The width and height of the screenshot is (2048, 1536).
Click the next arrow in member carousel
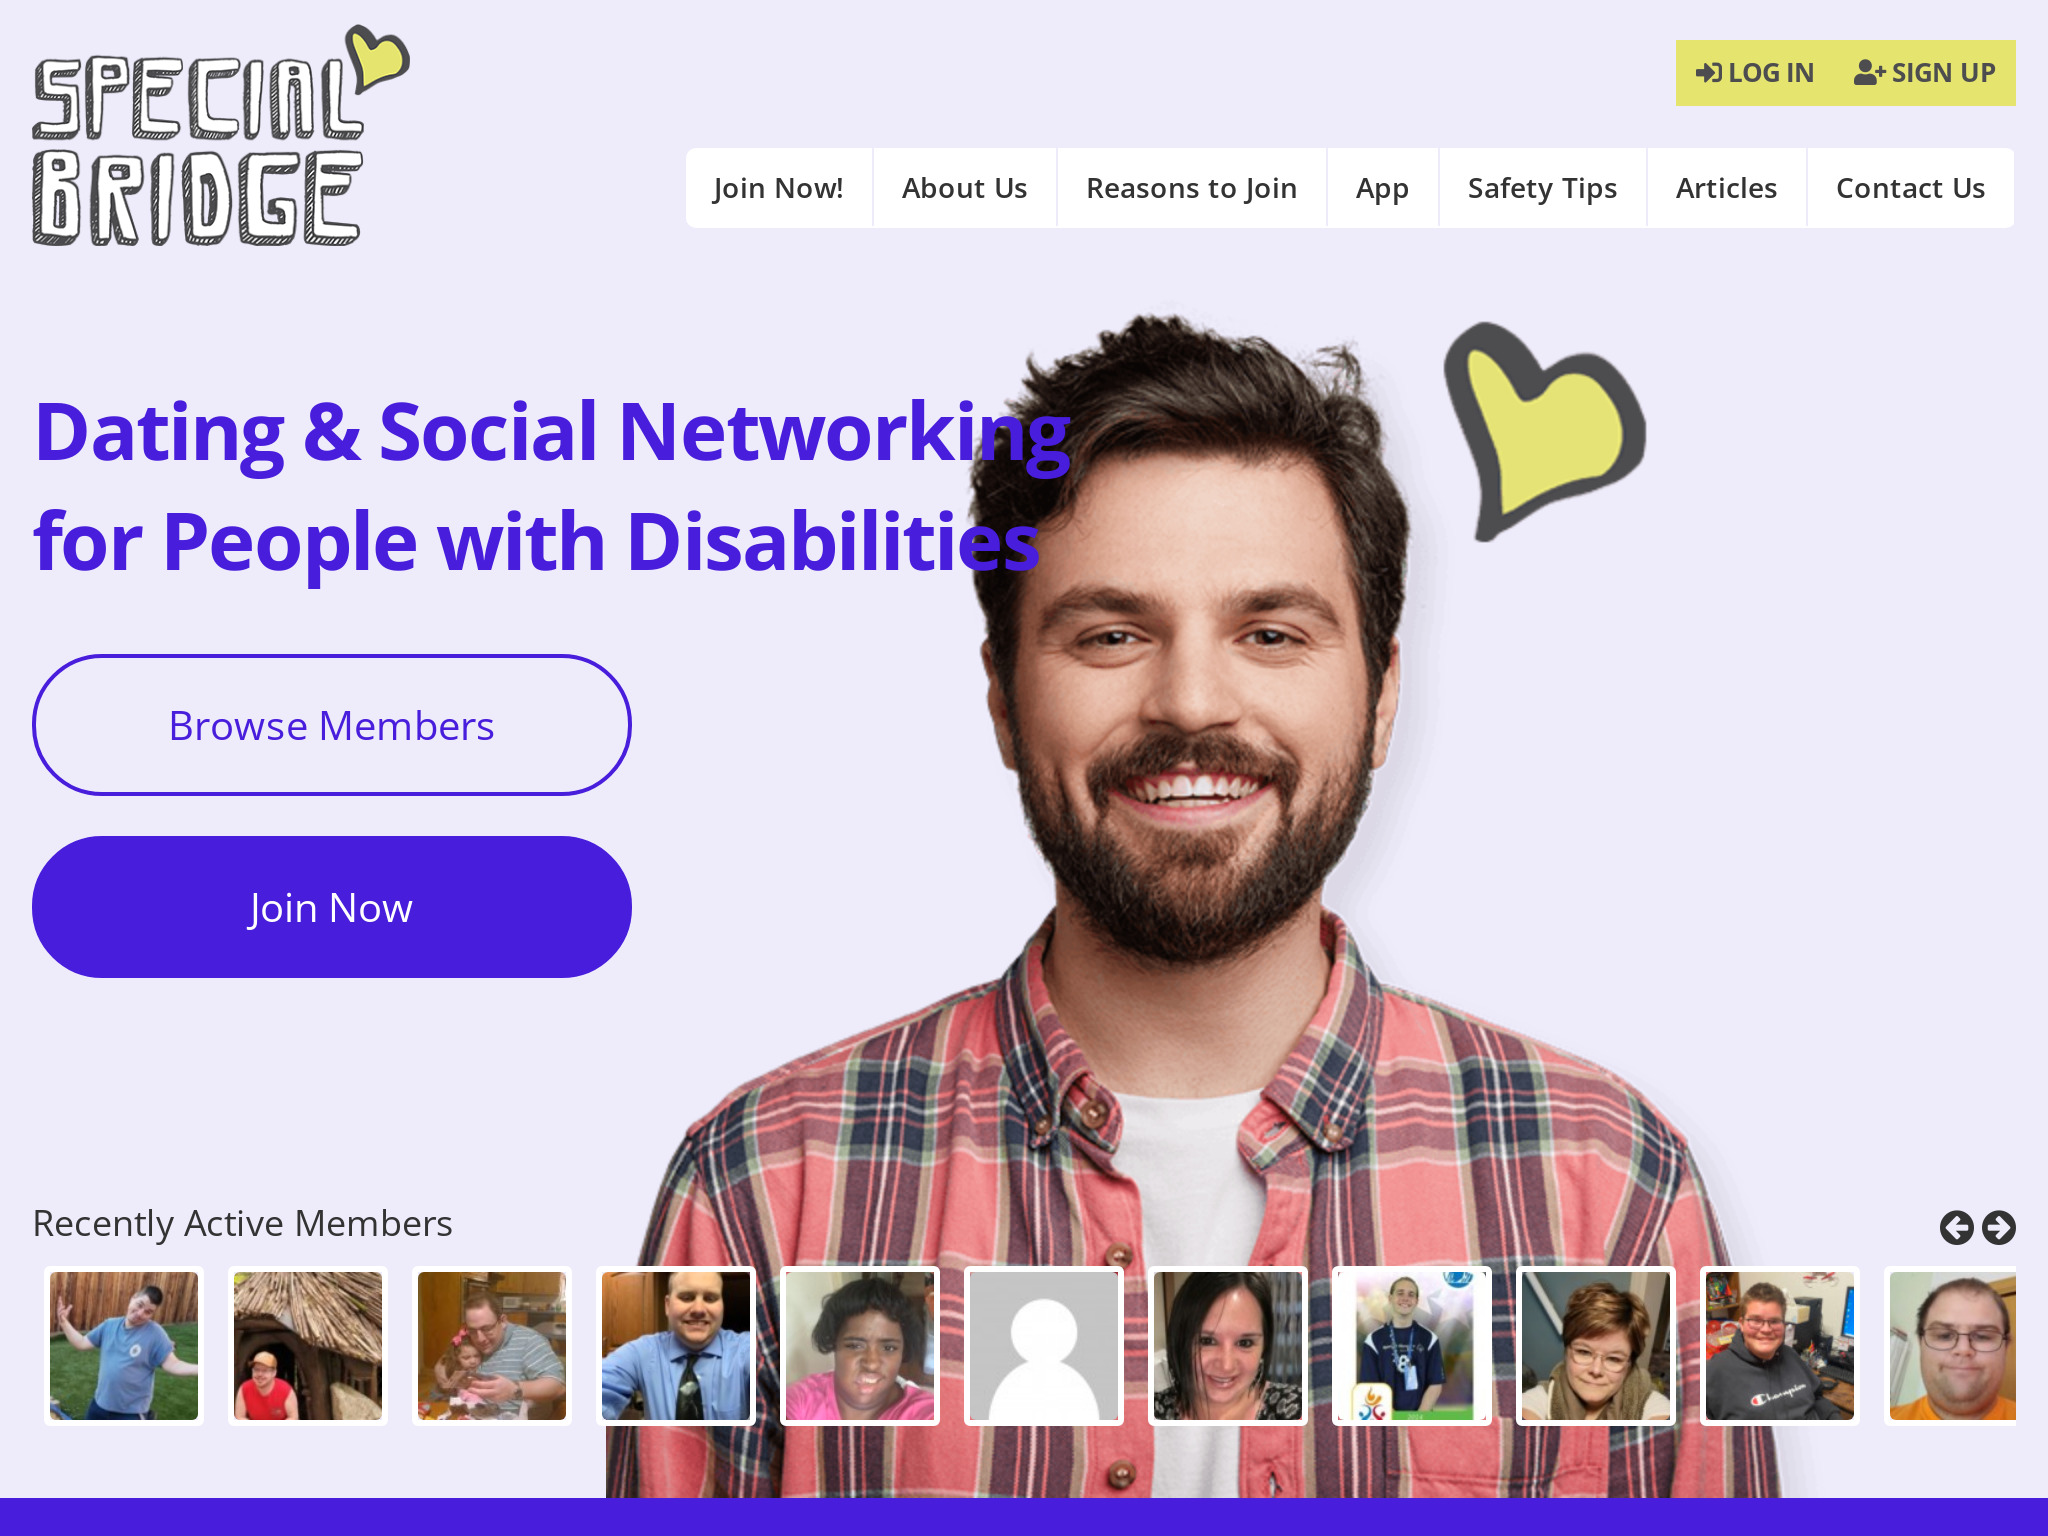click(x=1999, y=1227)
